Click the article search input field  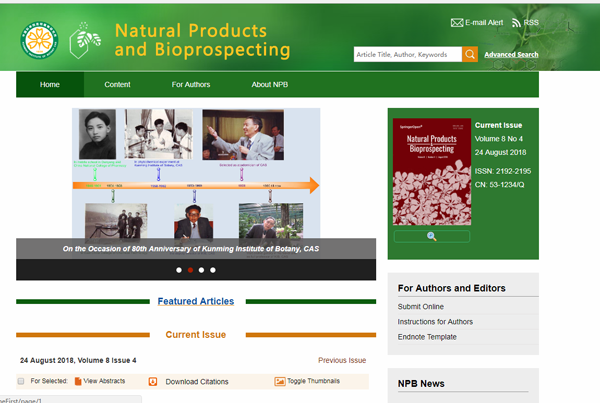(408, 54)
